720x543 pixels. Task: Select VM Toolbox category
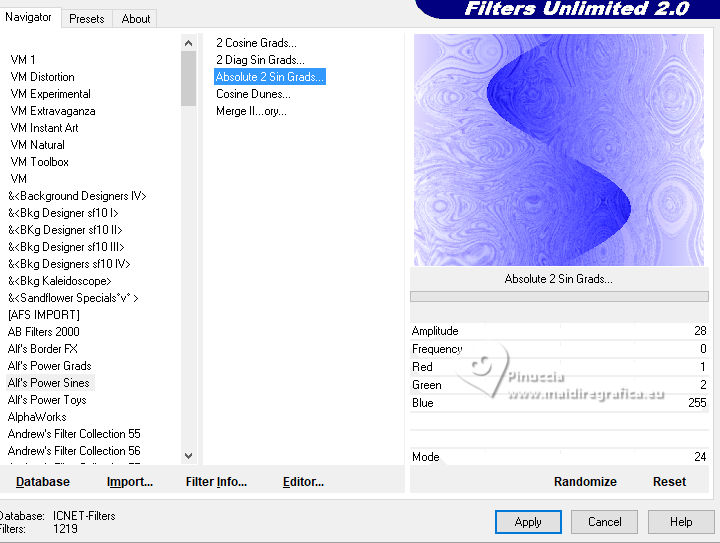tap(39, 162)
